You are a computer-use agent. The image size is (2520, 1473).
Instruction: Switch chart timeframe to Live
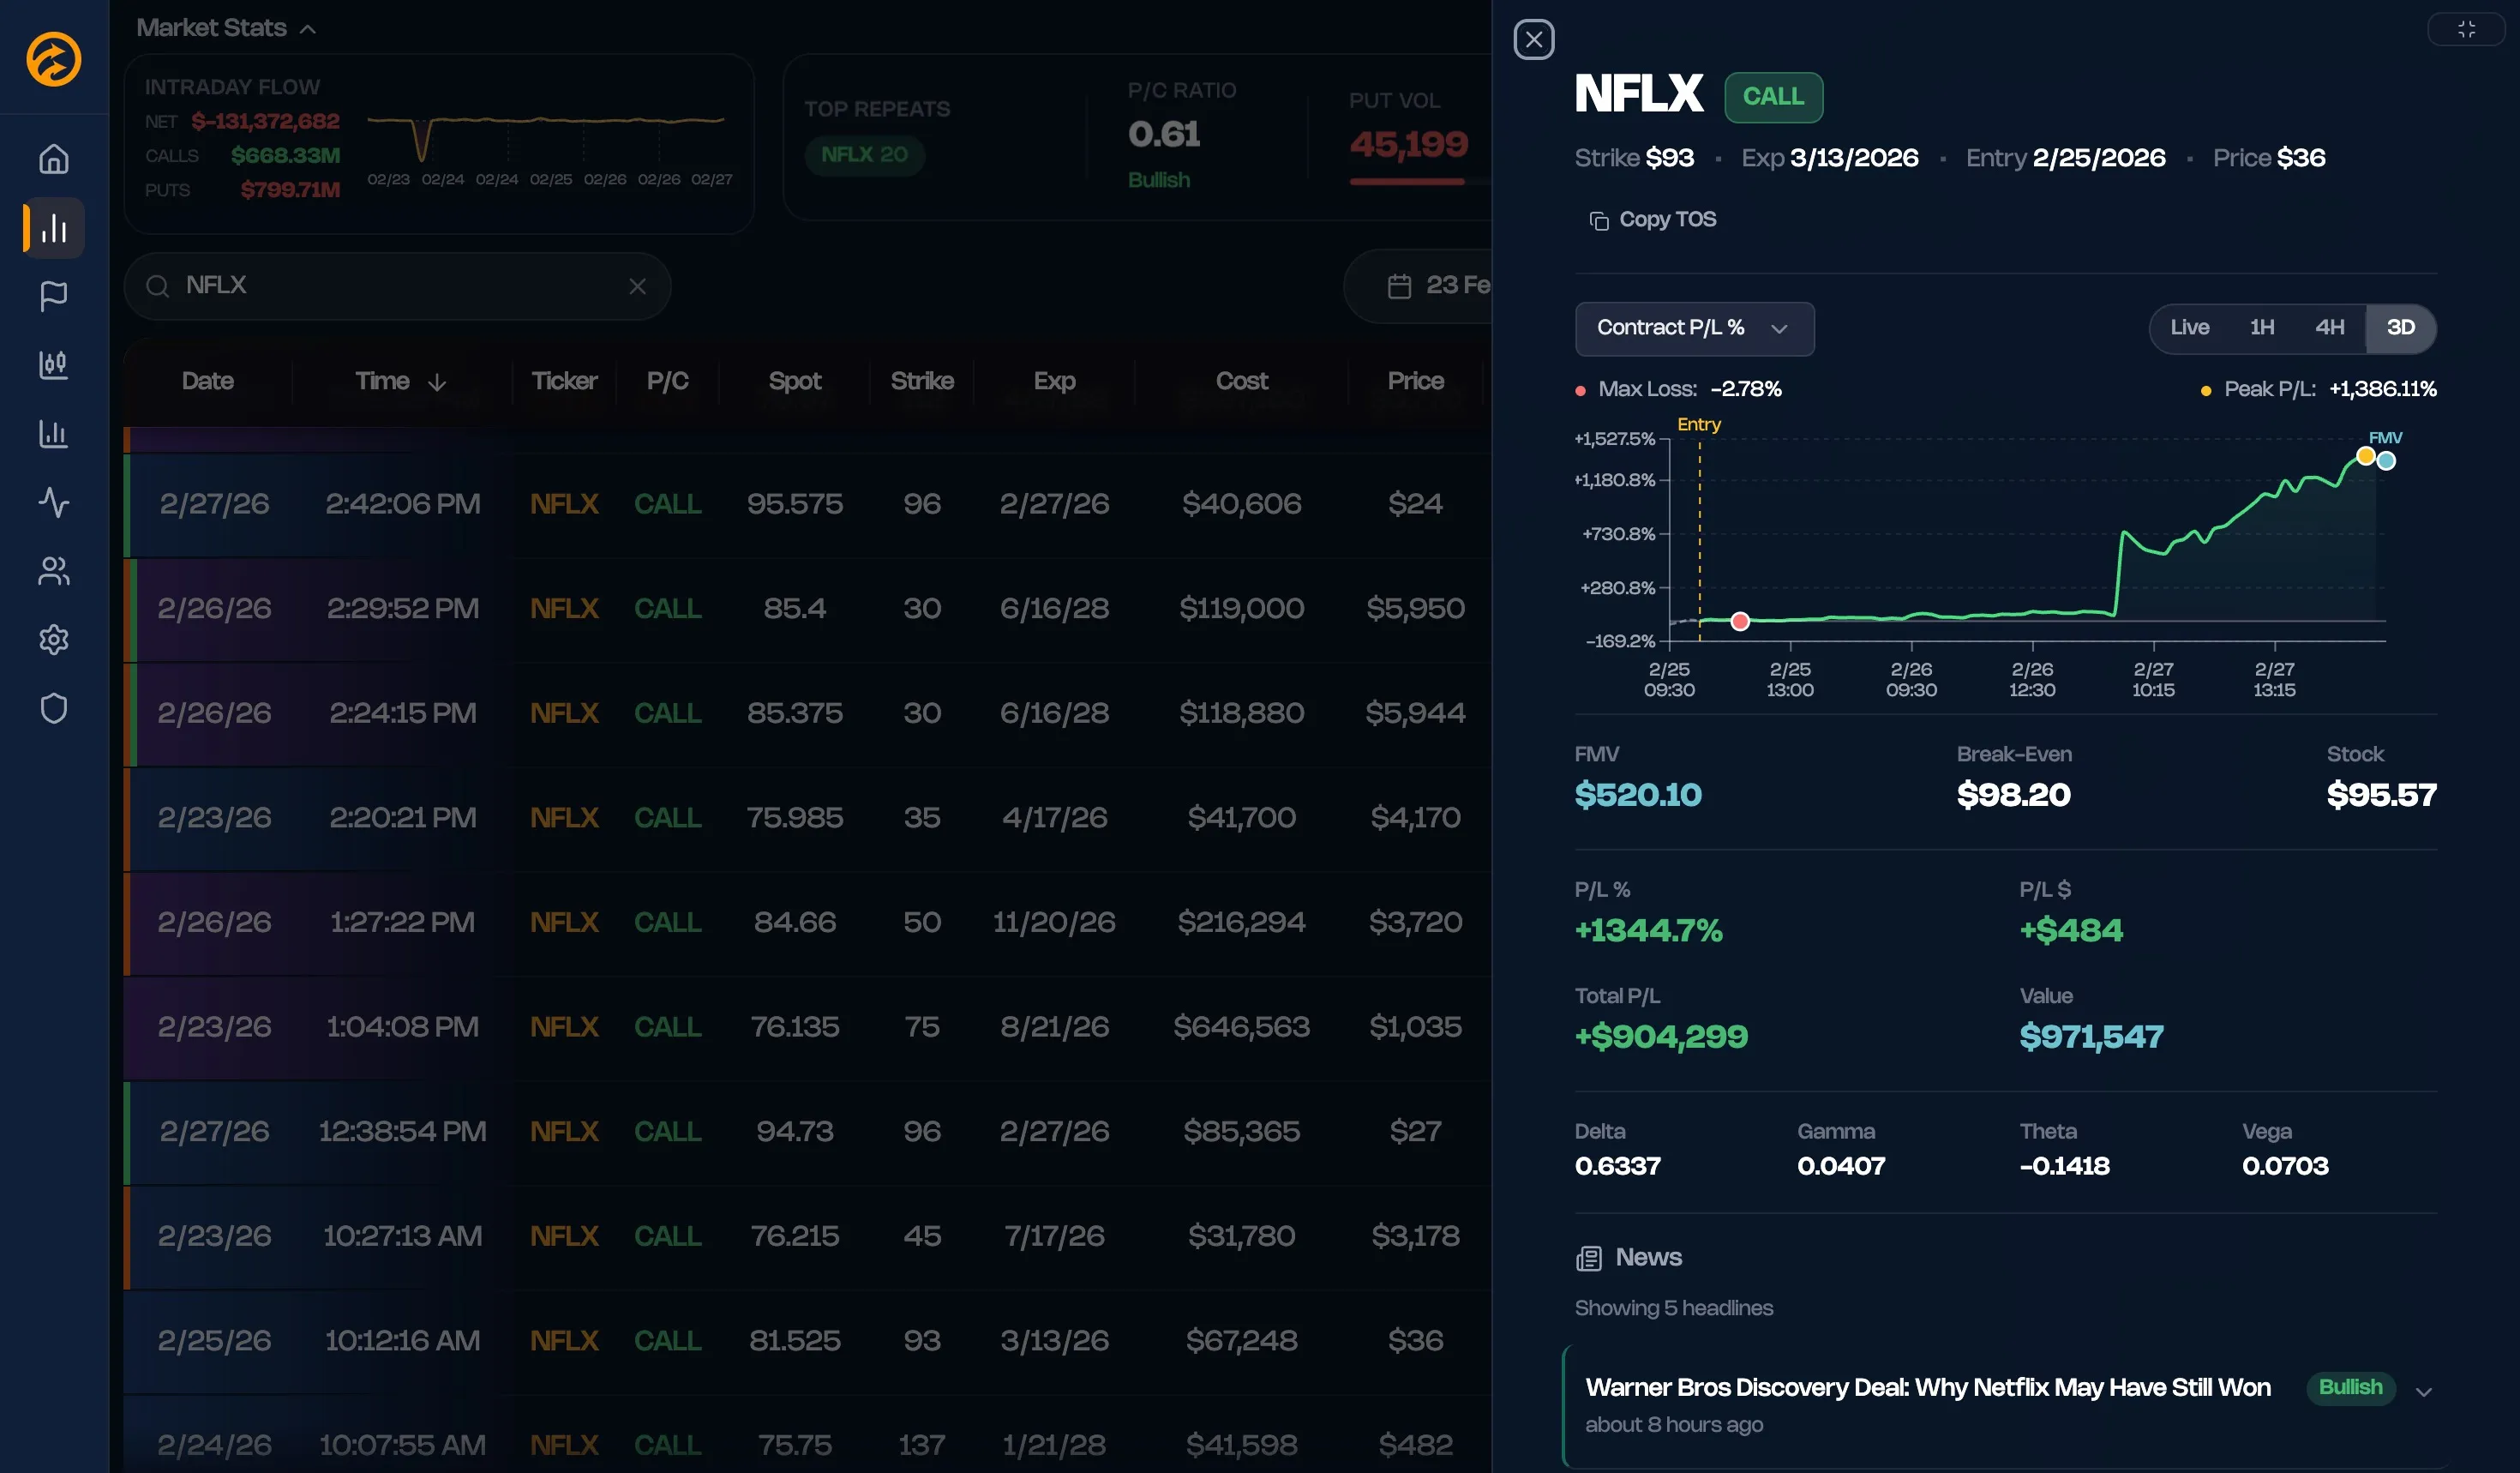[2190, 327]
